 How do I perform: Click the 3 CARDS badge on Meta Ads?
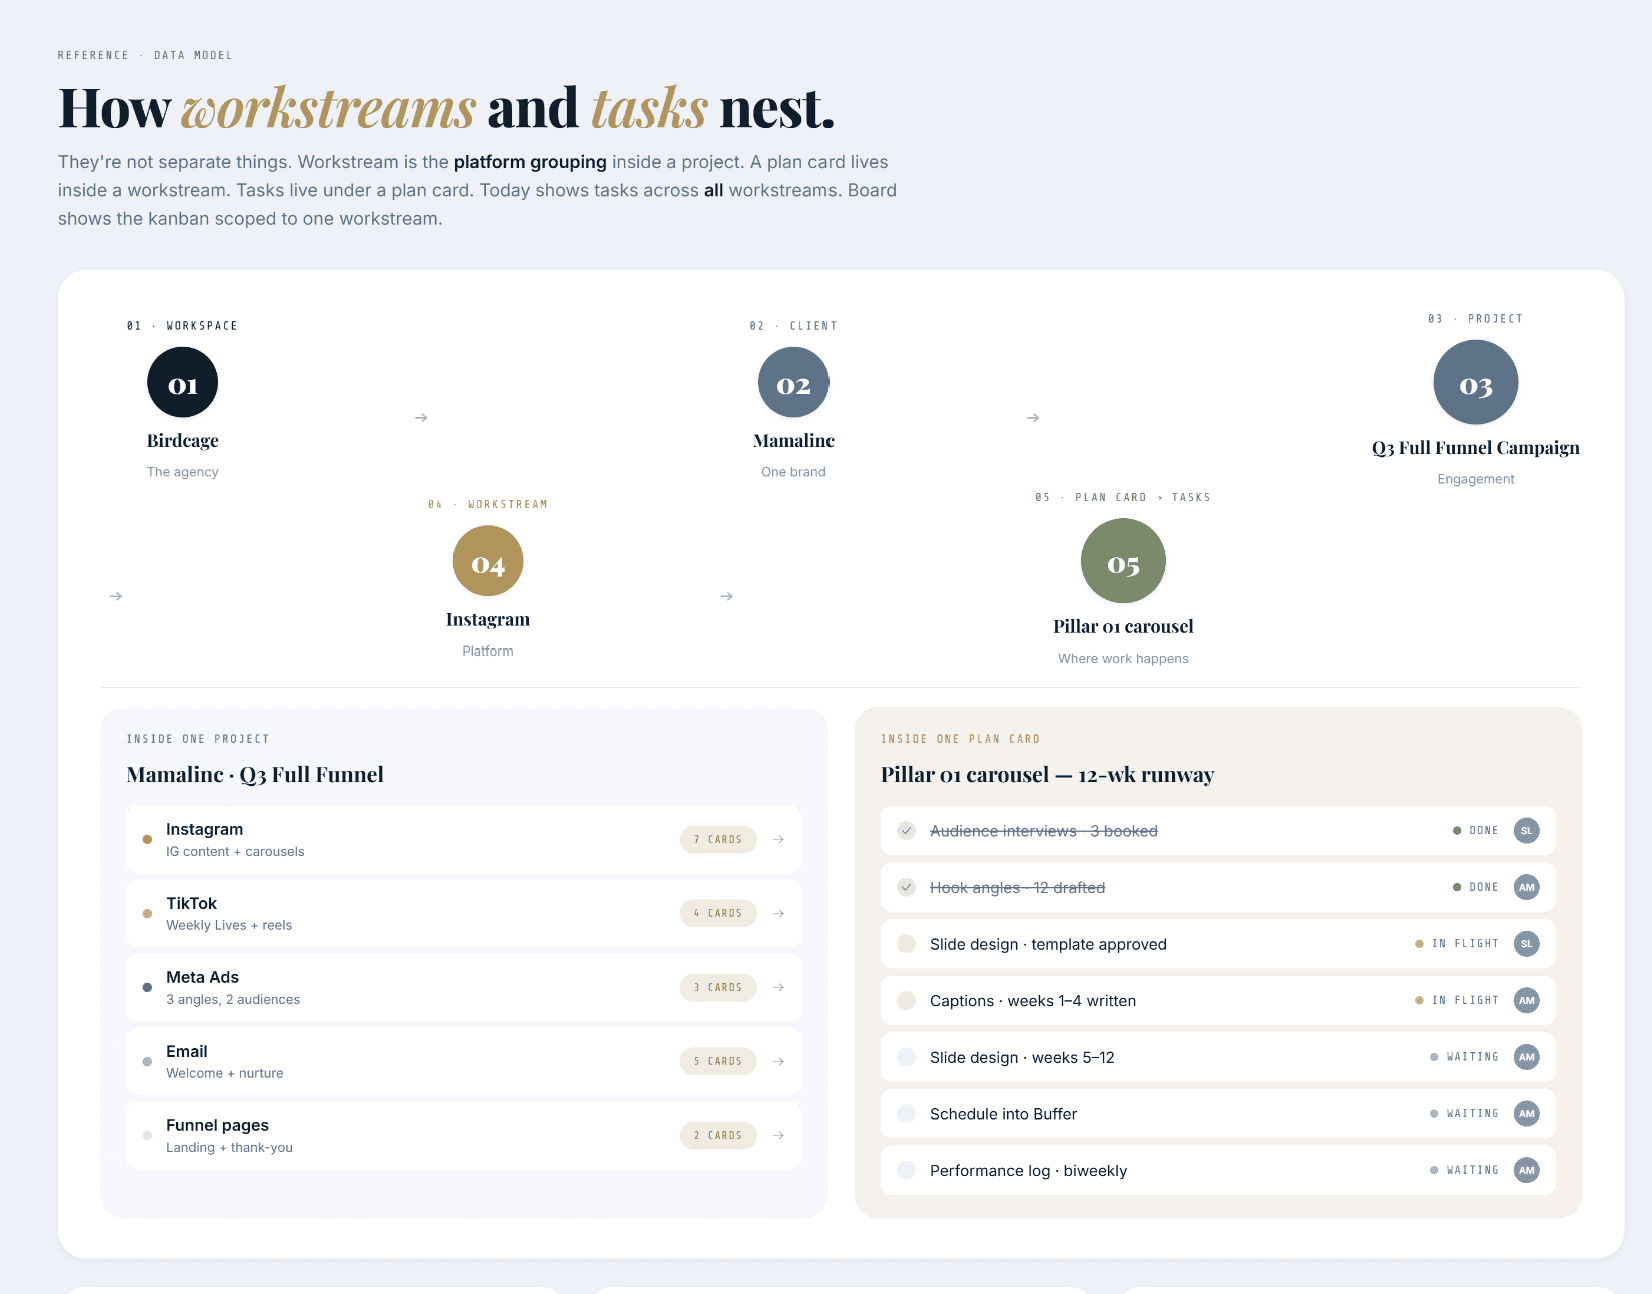tap(718, 987)
